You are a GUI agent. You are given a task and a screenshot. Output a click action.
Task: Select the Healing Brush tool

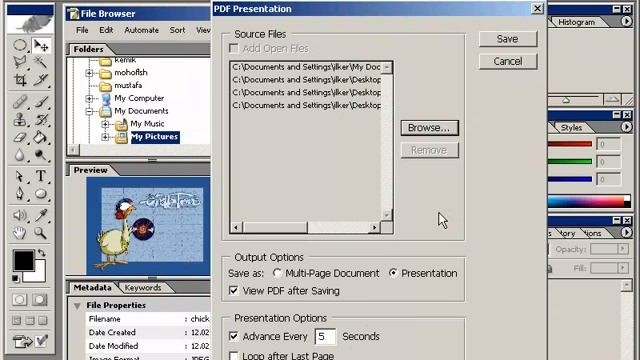pyautogui.click(x=20, y=102)
